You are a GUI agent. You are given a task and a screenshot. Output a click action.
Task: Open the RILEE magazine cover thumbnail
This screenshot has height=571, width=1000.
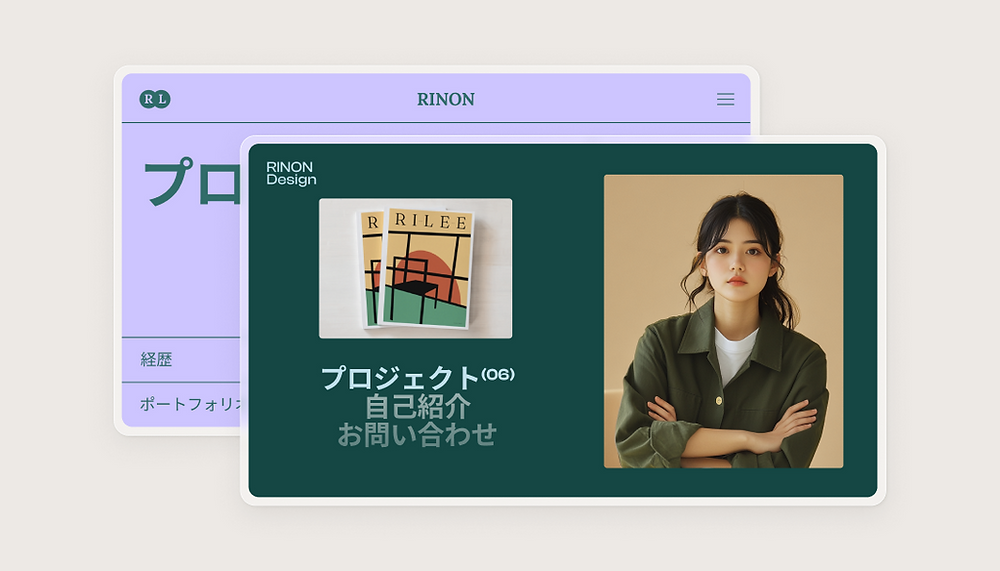(x=415, y=268)
